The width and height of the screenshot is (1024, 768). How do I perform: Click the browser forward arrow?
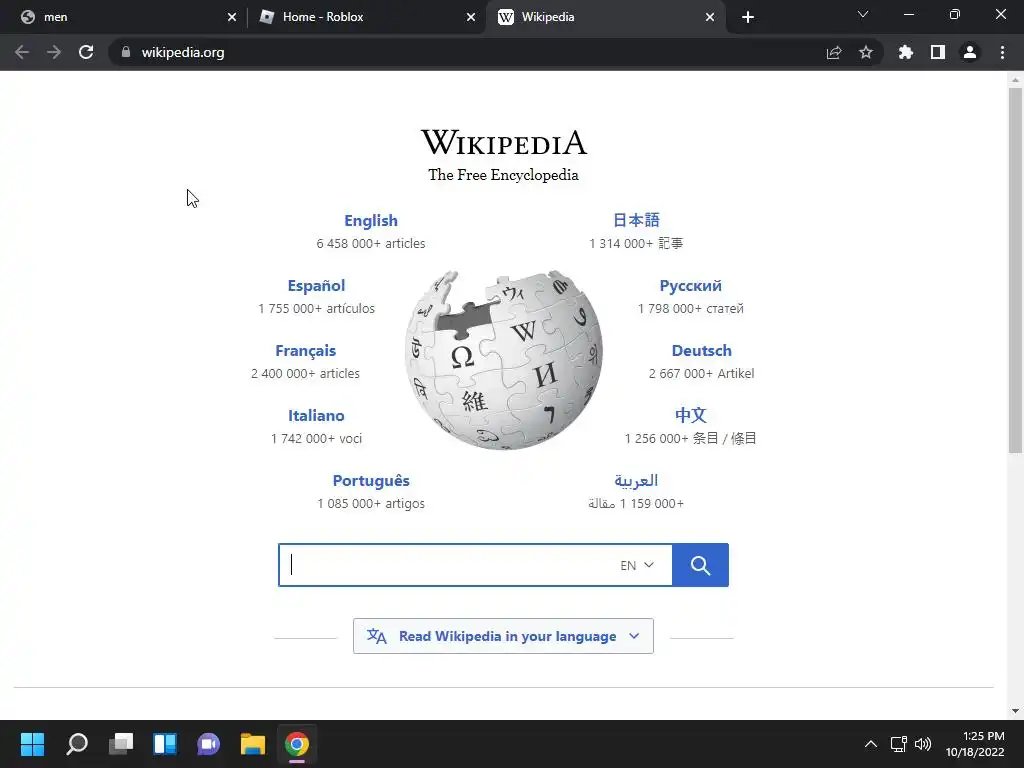pos(54,52)
